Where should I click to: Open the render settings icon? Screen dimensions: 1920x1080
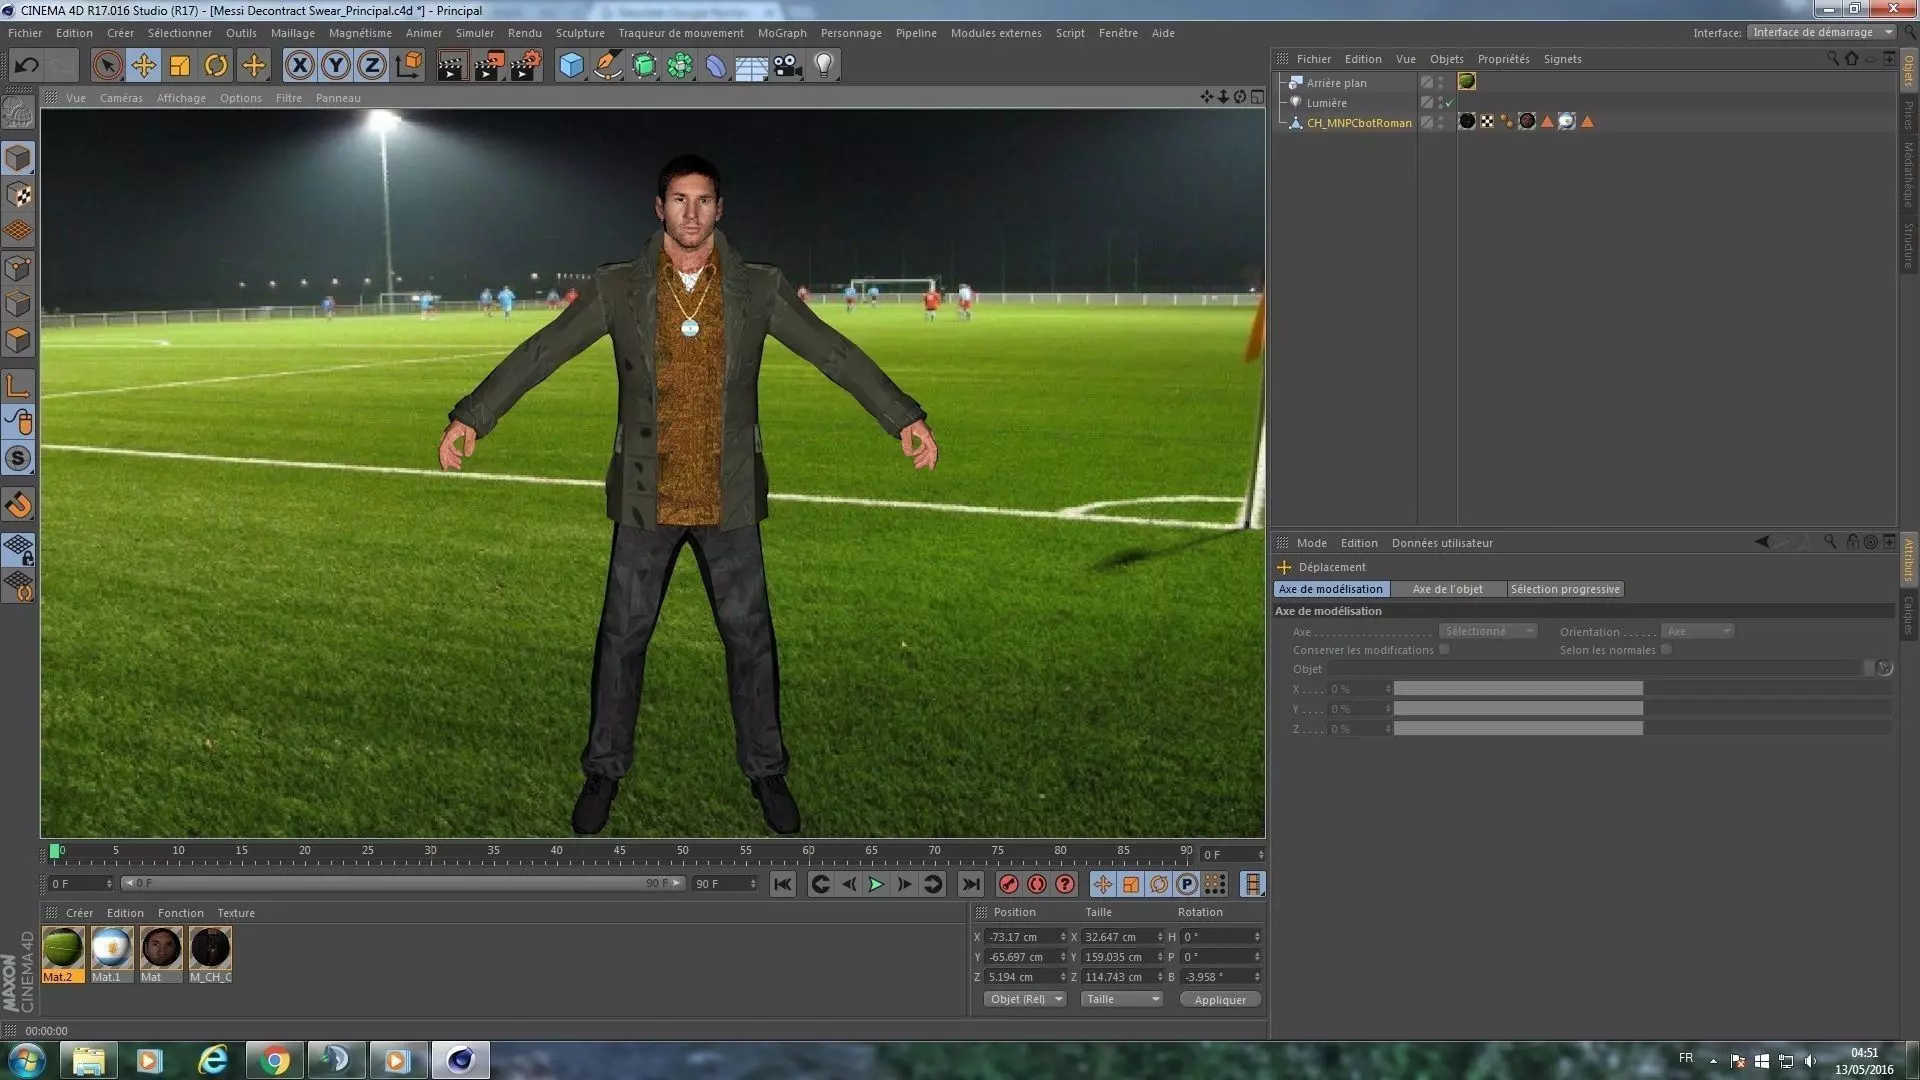pyautogui.click(x=525, y=66)
